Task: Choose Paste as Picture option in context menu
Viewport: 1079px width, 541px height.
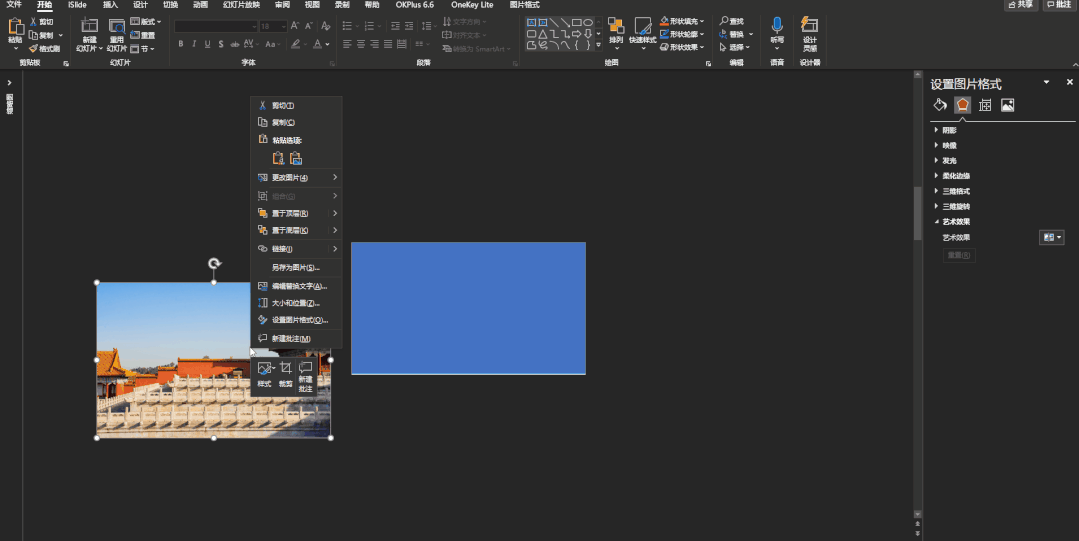Action: click(x=296, y=158)
